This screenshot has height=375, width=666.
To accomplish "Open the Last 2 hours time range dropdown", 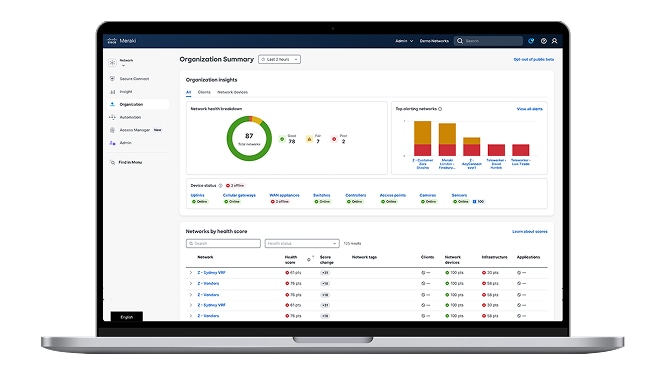I will coord(279,59).
